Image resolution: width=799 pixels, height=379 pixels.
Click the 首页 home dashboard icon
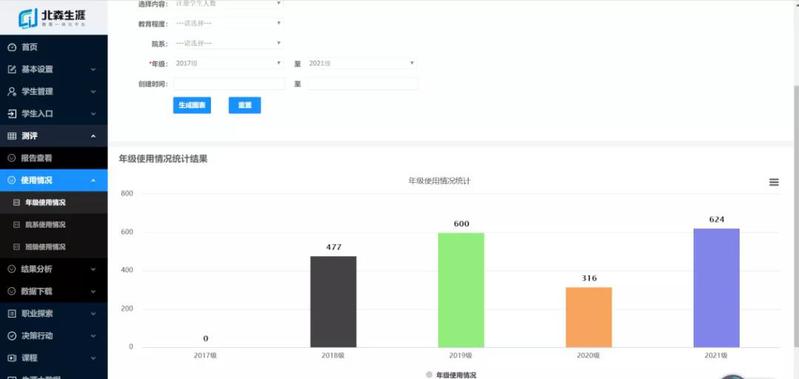pos(12,47)
